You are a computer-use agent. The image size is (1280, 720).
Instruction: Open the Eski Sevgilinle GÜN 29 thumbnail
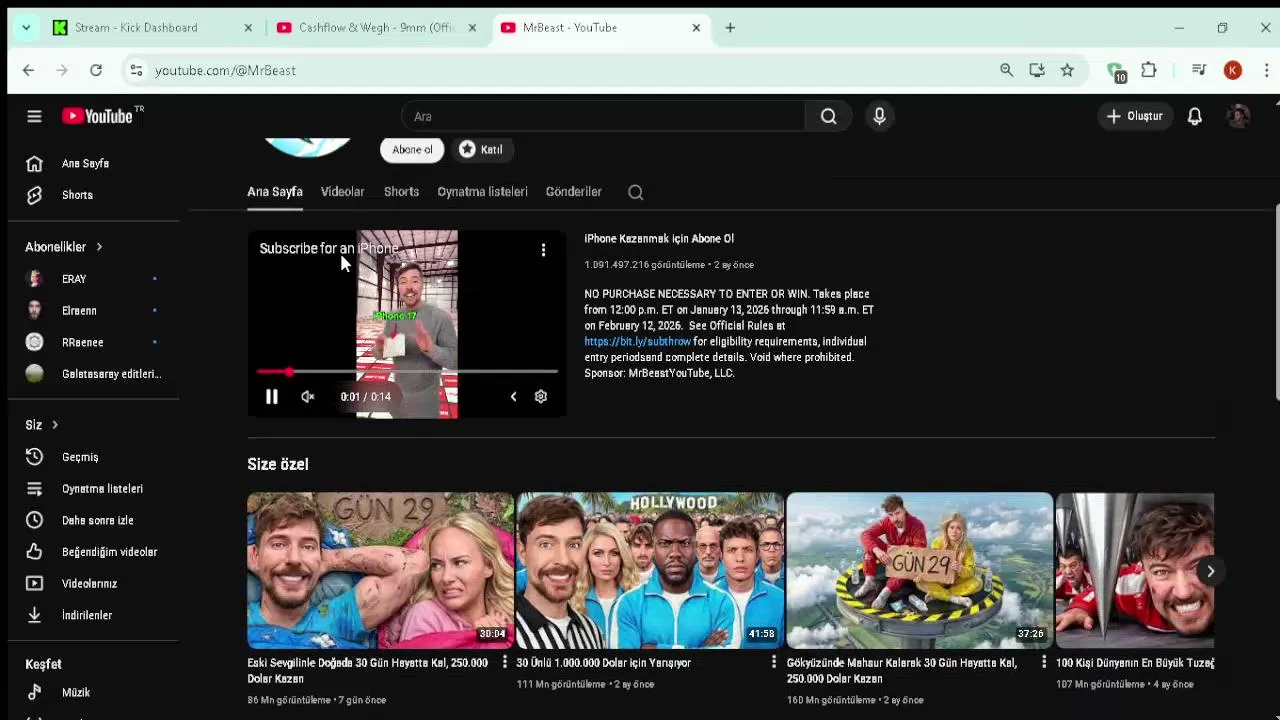(x=380, y=570)
